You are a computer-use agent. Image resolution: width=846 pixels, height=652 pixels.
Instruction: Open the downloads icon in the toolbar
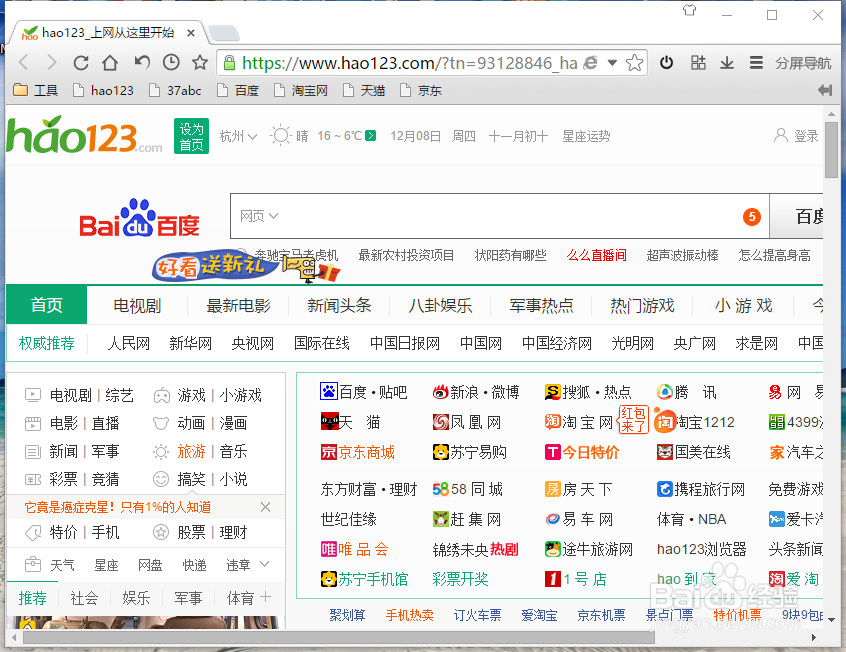click(727, 62)
